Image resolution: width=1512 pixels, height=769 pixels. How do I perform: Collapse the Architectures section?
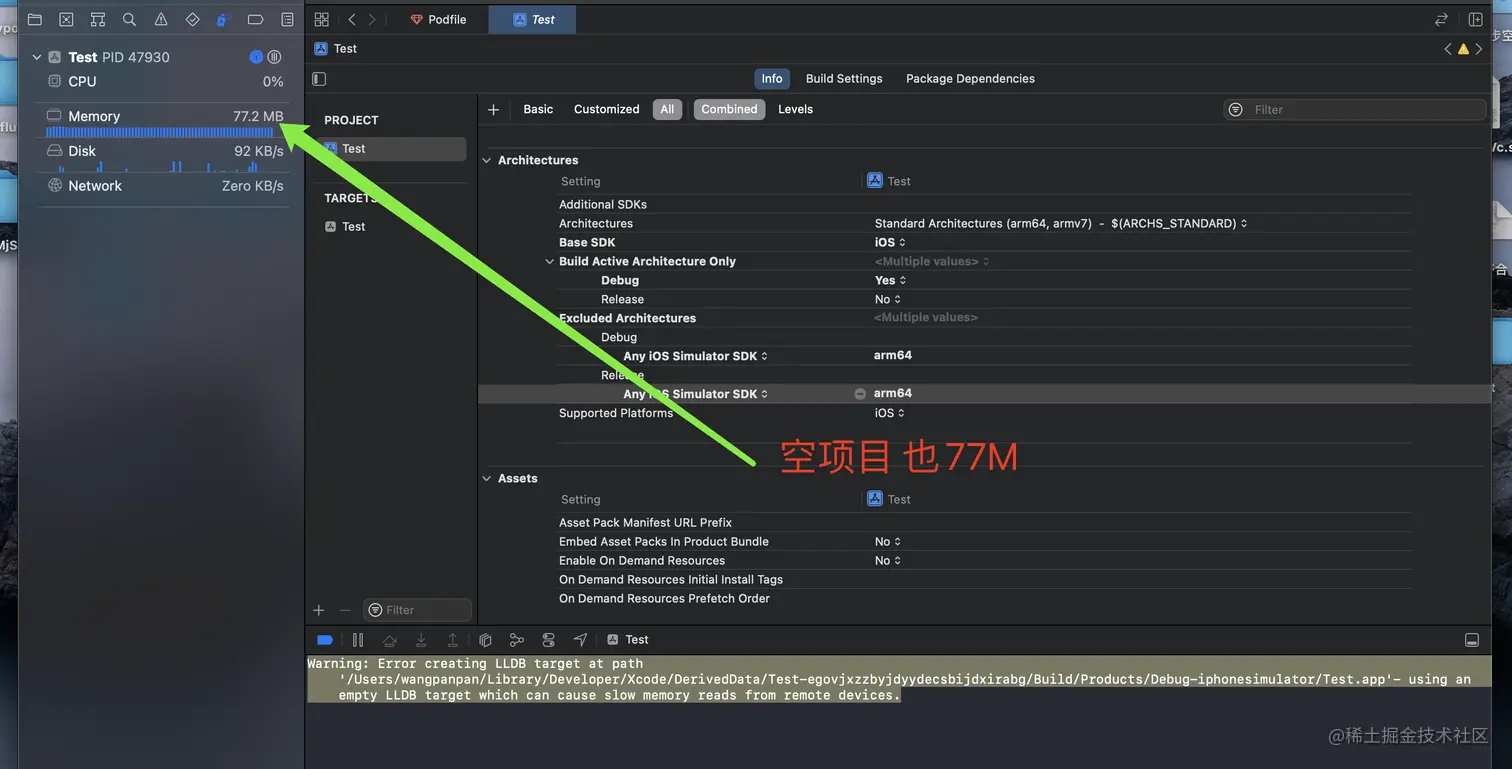click(488, 160)
